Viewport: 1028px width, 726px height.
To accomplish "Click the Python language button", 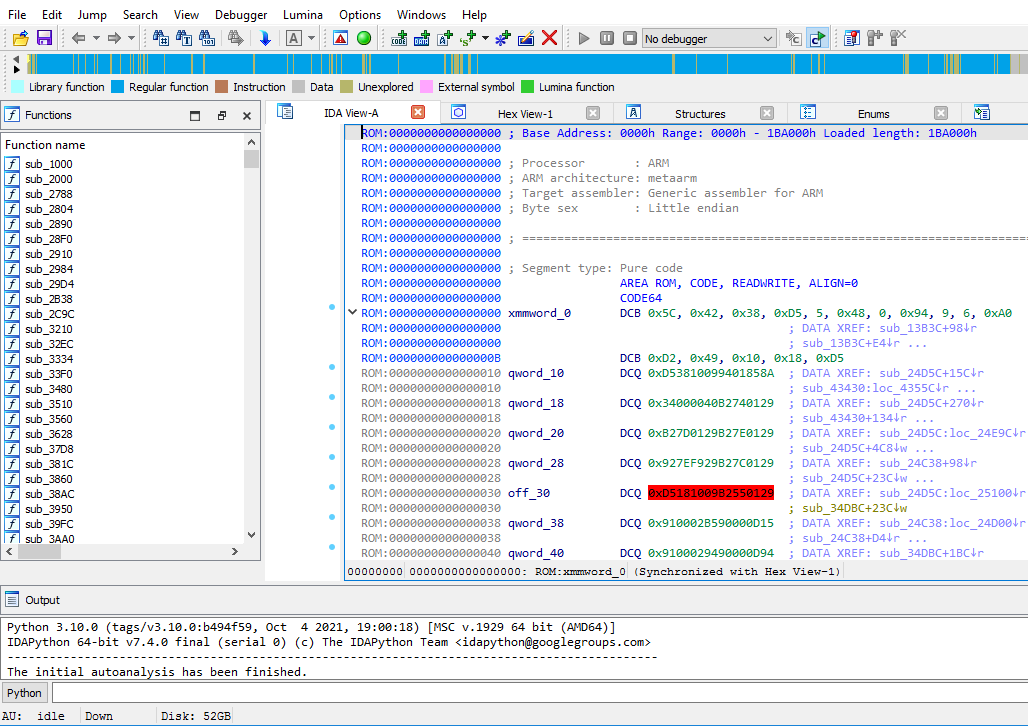I will coord(25,692).
